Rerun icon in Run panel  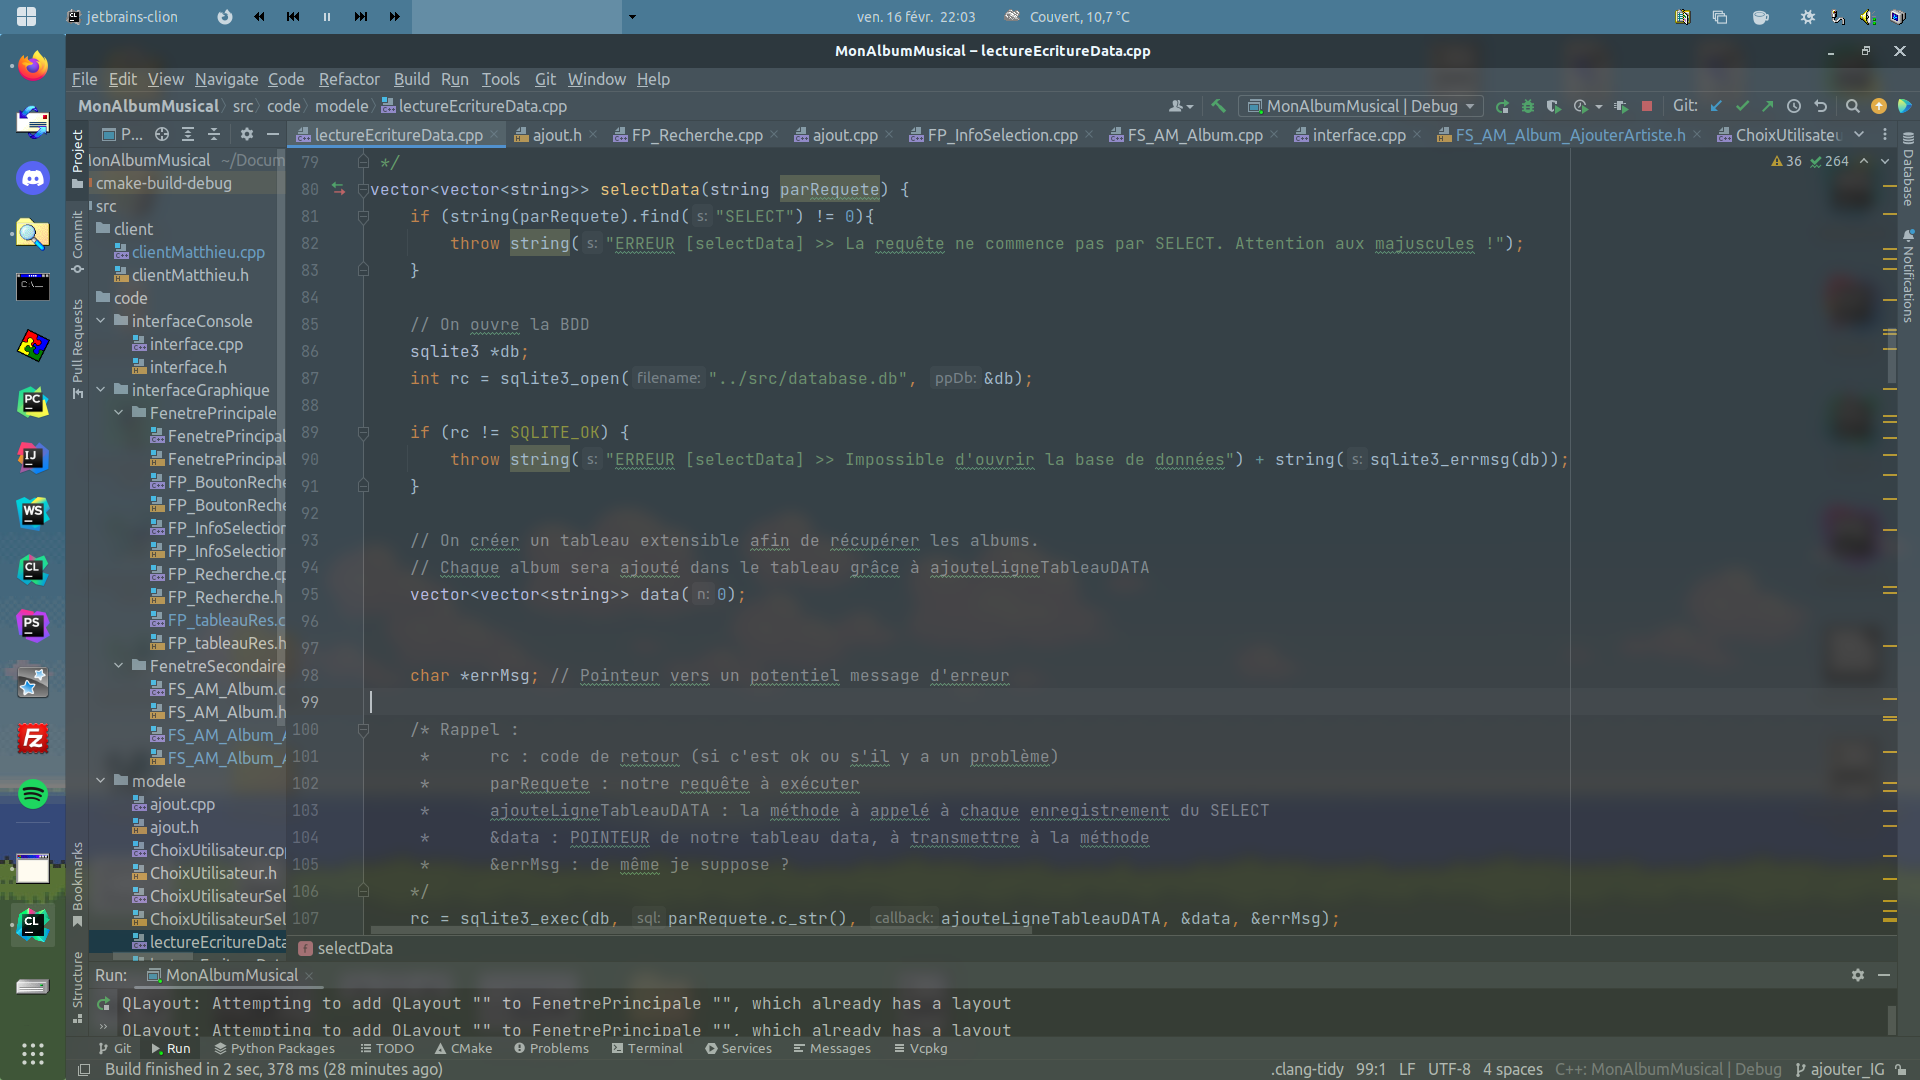(103, 1003)
